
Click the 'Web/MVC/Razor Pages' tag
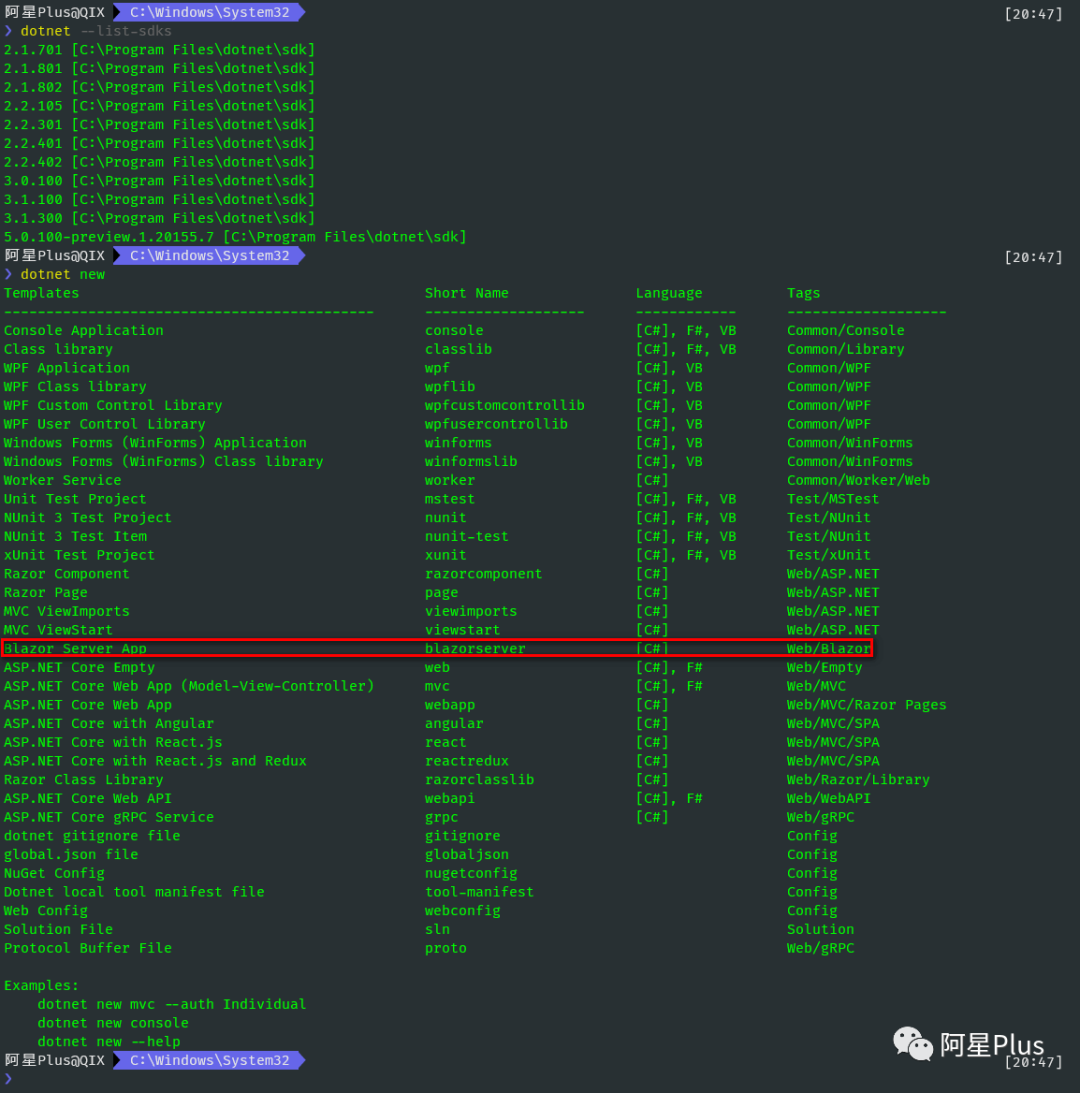[x=867, y=705]
